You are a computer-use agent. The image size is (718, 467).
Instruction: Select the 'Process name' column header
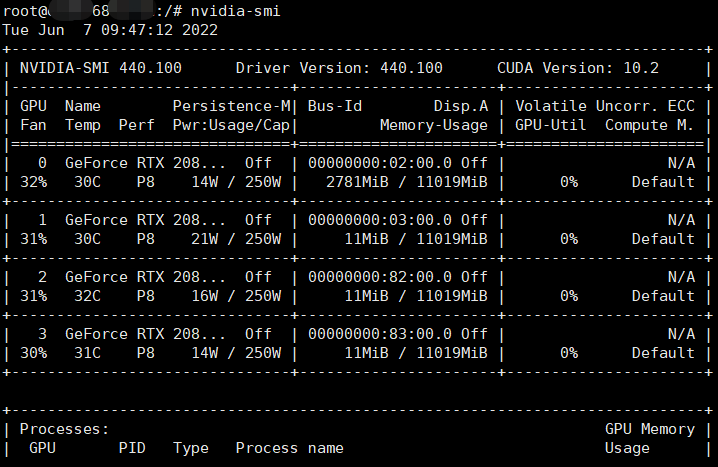(x=289, y=448)
